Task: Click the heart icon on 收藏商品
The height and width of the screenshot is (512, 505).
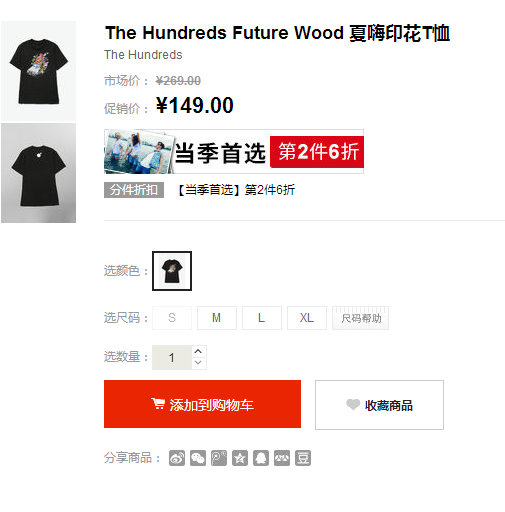Action: 353,404
